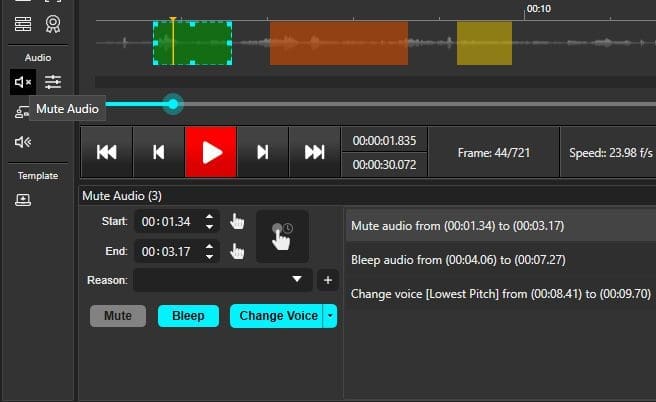
Task: Add a new reason with plus button
Action: click(x=328, y=280)
